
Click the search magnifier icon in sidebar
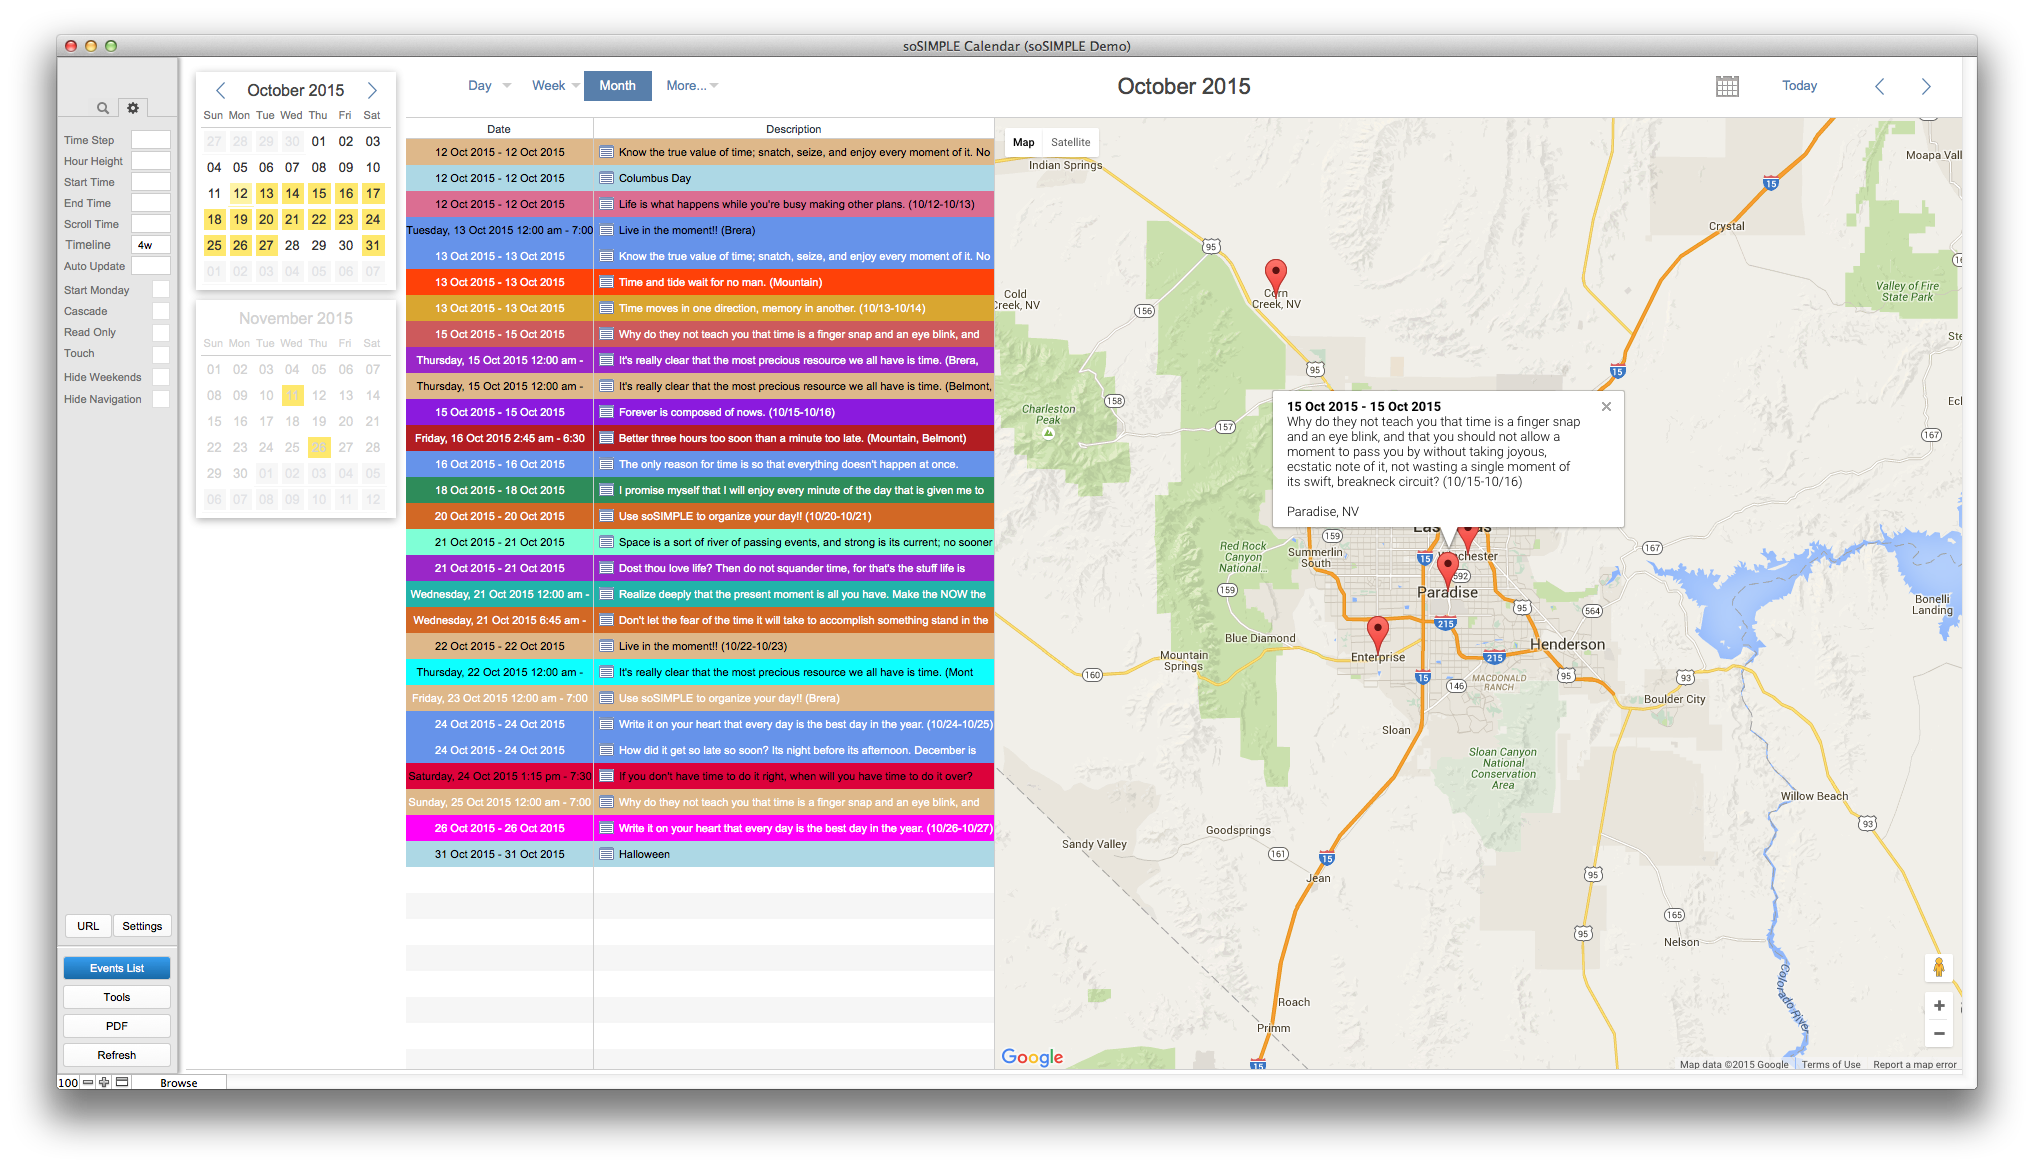tap(102, 108)
